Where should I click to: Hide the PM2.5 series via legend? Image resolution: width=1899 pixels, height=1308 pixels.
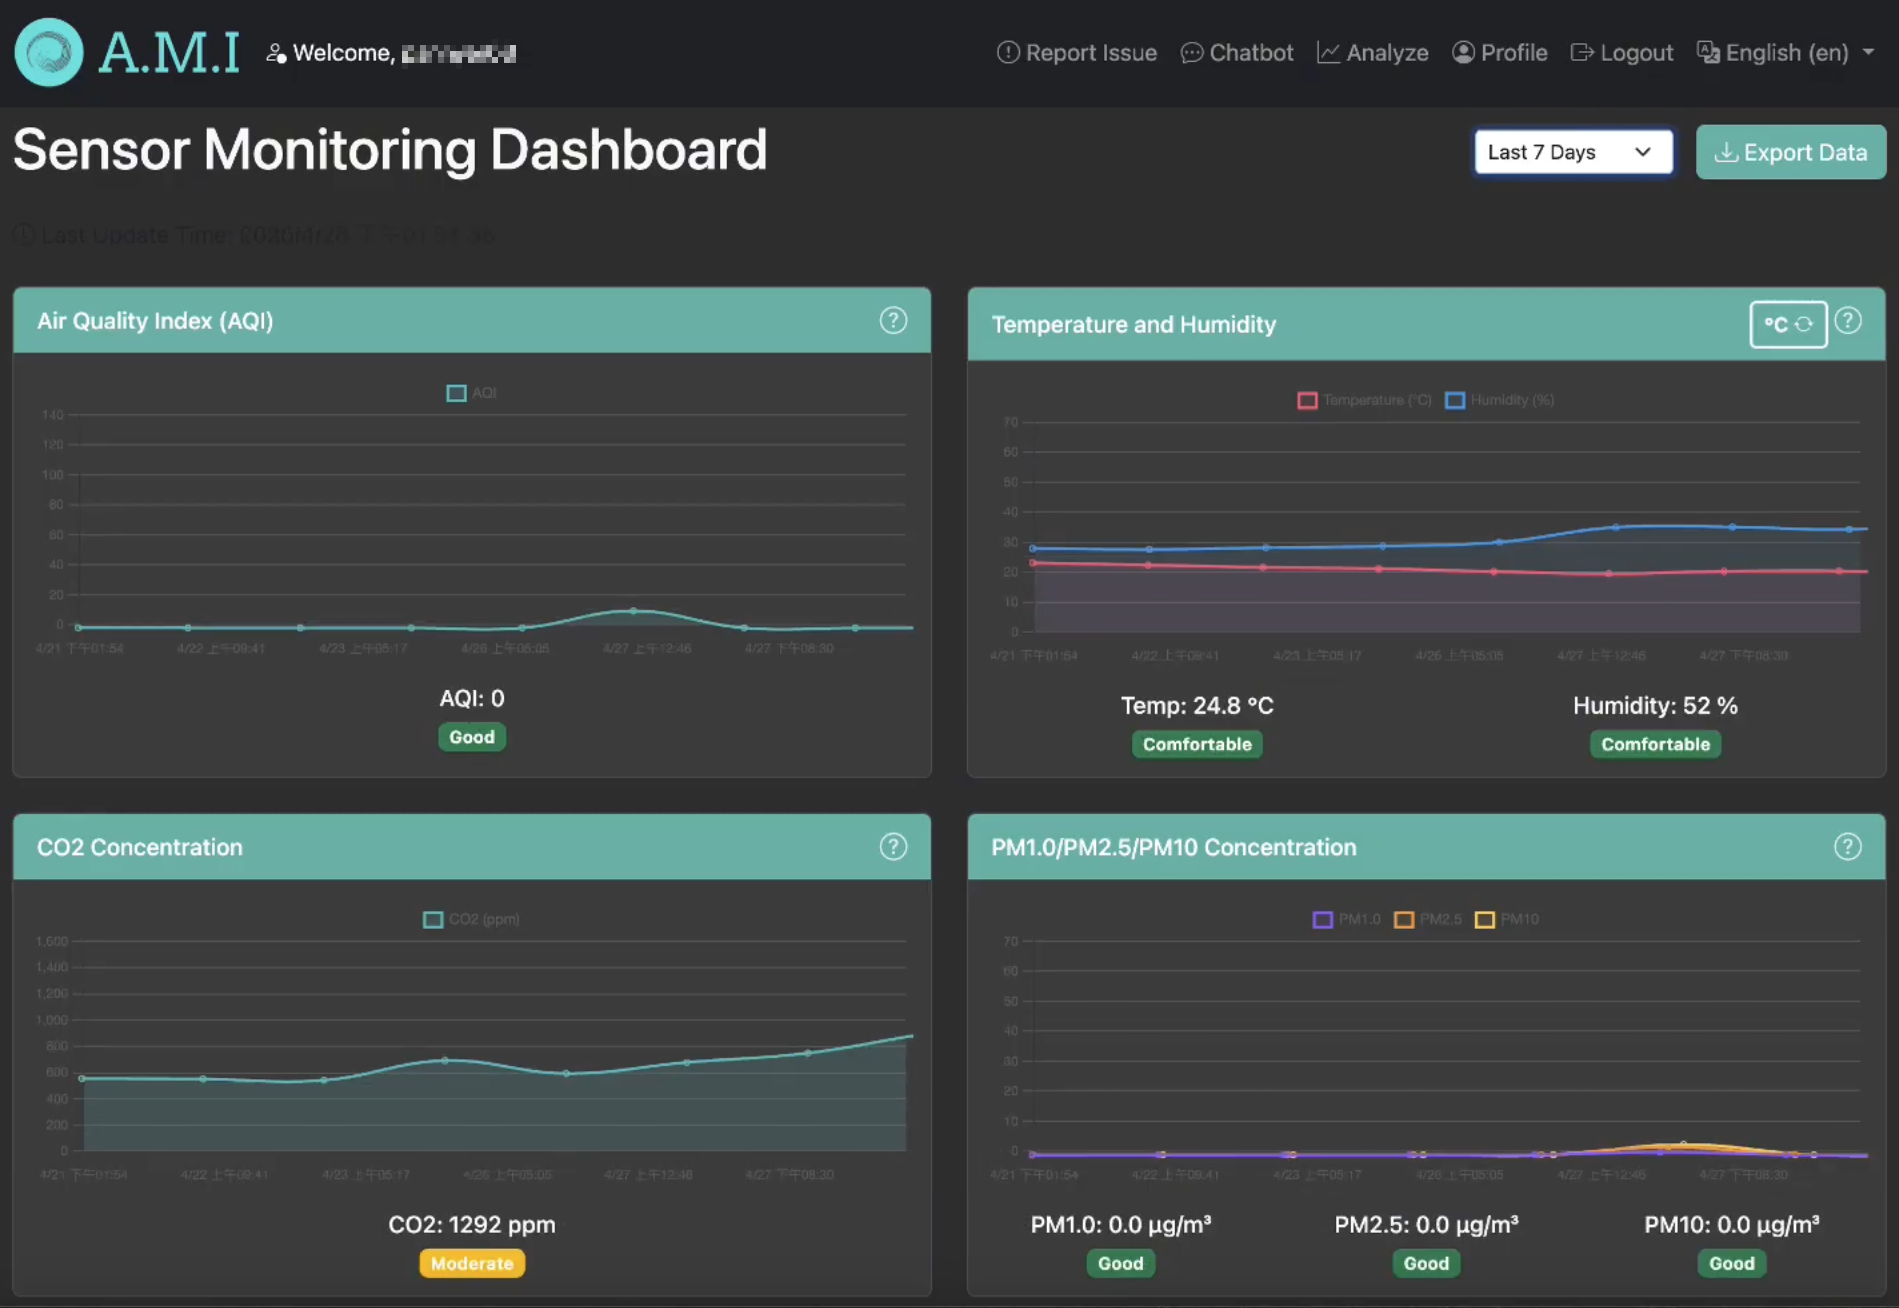click(x=1428, y=919)
